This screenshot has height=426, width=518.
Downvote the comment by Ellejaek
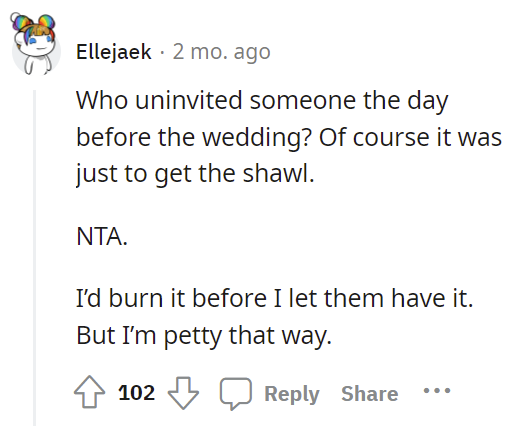pos(183,393)
